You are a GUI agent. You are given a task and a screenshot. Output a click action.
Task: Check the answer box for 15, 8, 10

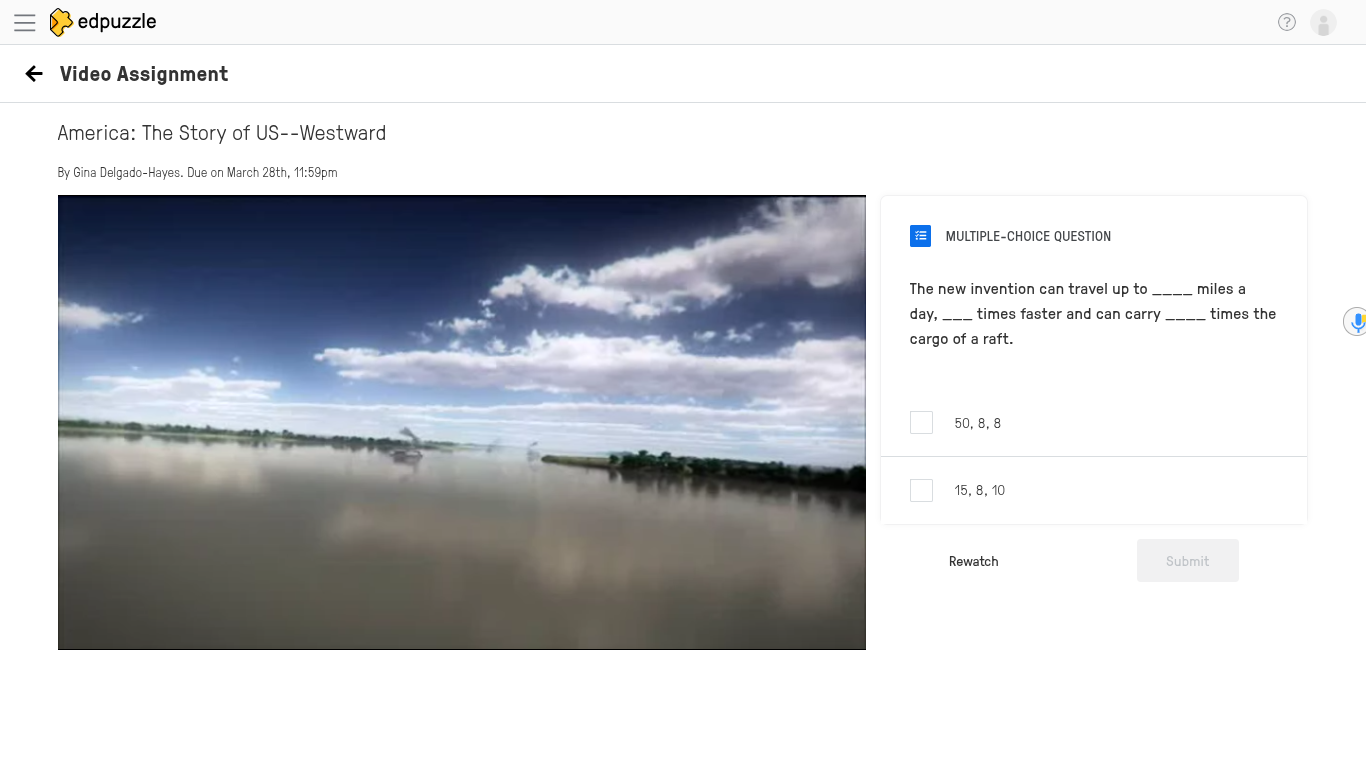[921, 490]
